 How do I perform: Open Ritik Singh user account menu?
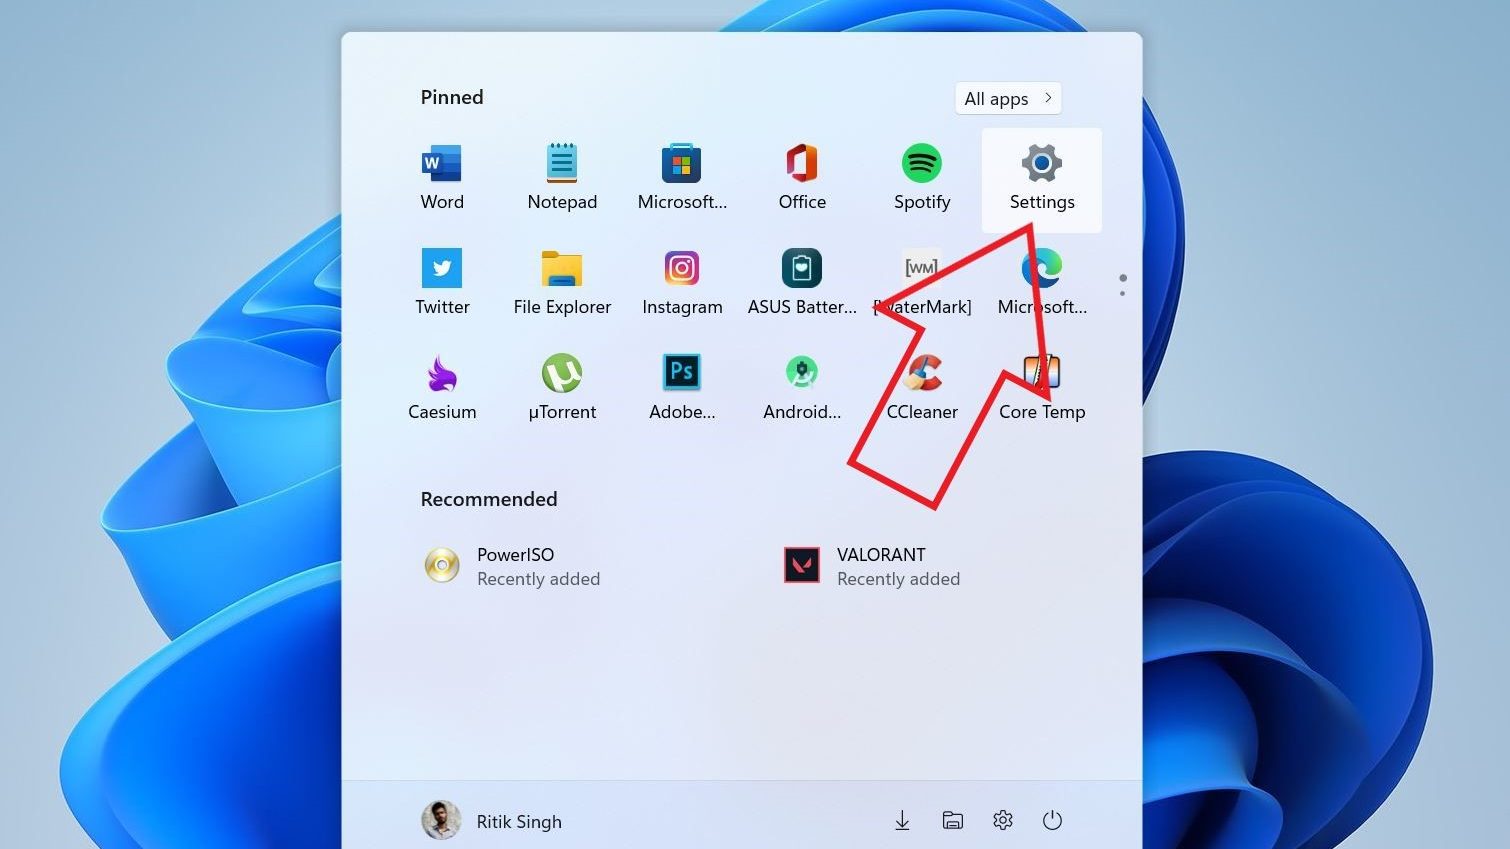click(492, 821)
